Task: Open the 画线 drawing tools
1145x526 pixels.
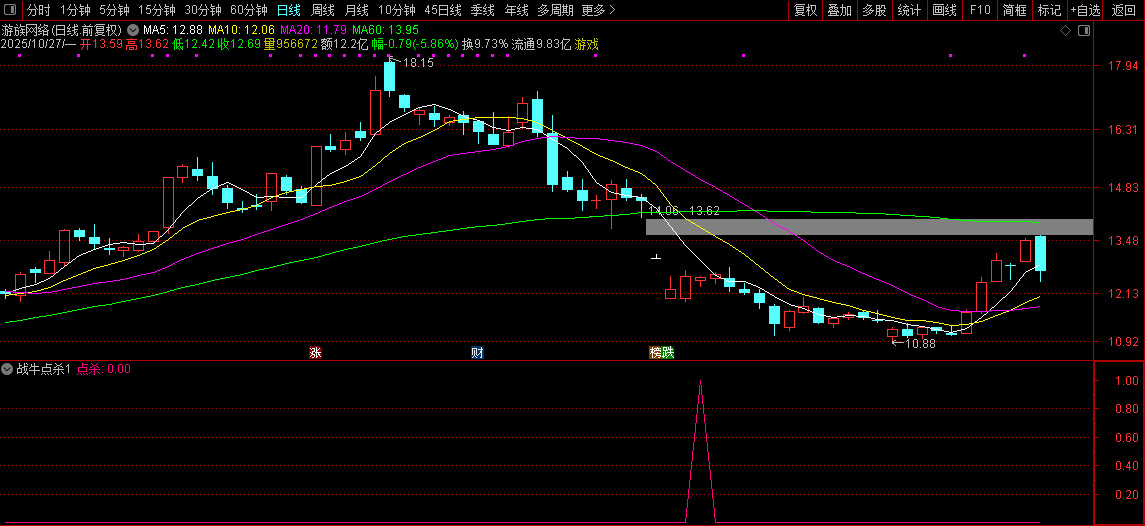Action: click(944, 10)
